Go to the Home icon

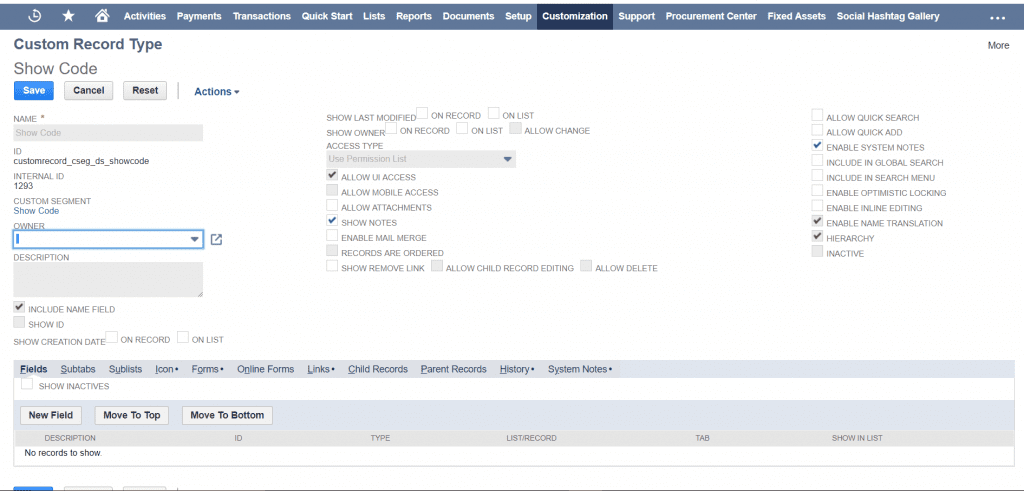coord(101,16)
